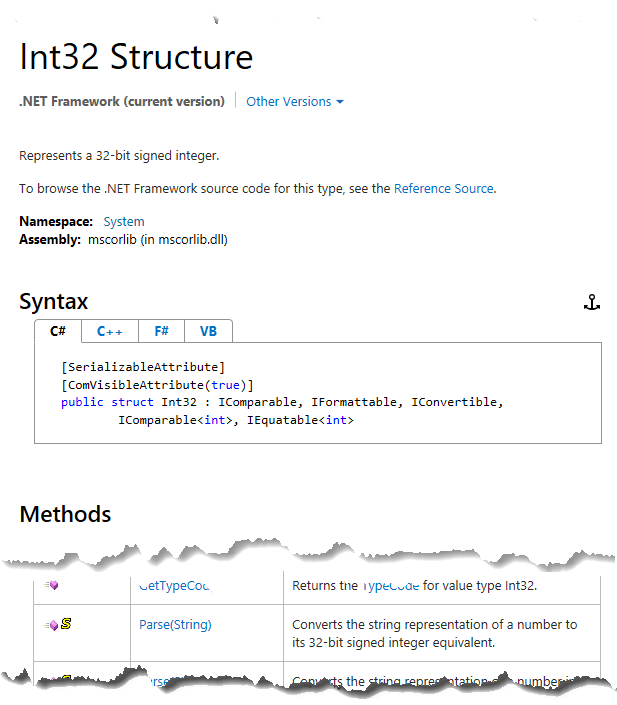This screenshot has height=705, width=617.
Task: Click the static S icon in Parse(String) row
Action: pos(66,623)
